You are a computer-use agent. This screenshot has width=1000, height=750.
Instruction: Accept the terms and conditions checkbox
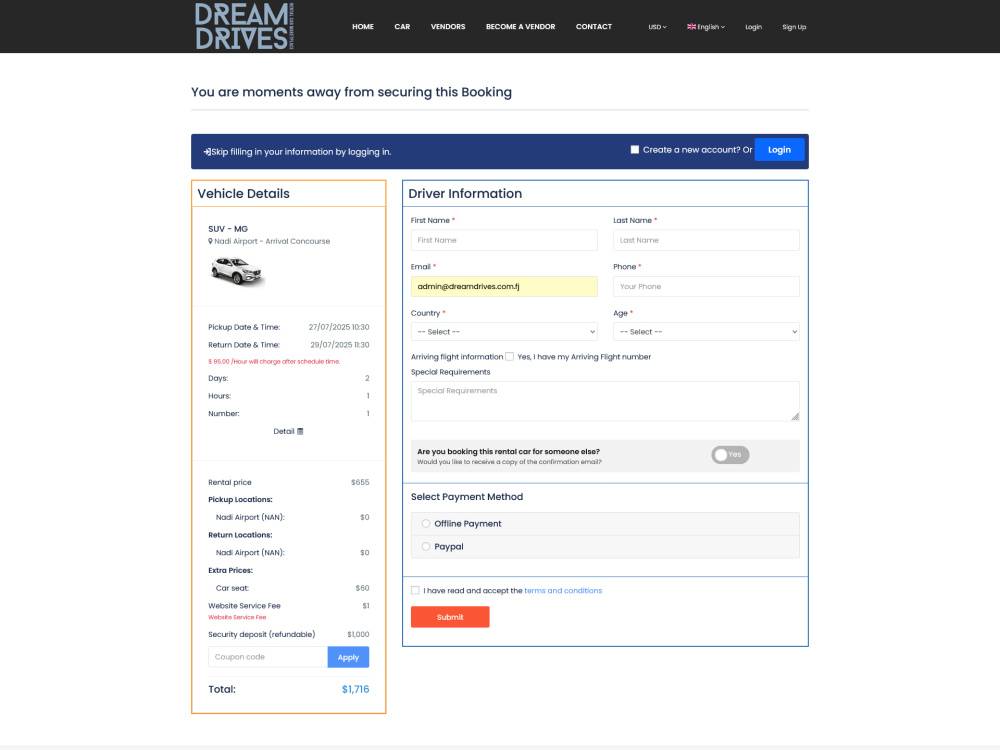(x=415, y=591)
